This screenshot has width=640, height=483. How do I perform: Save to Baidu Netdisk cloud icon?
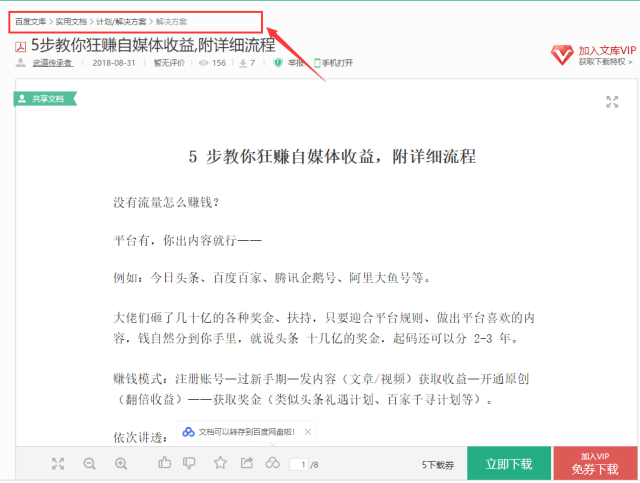[273, 463]
